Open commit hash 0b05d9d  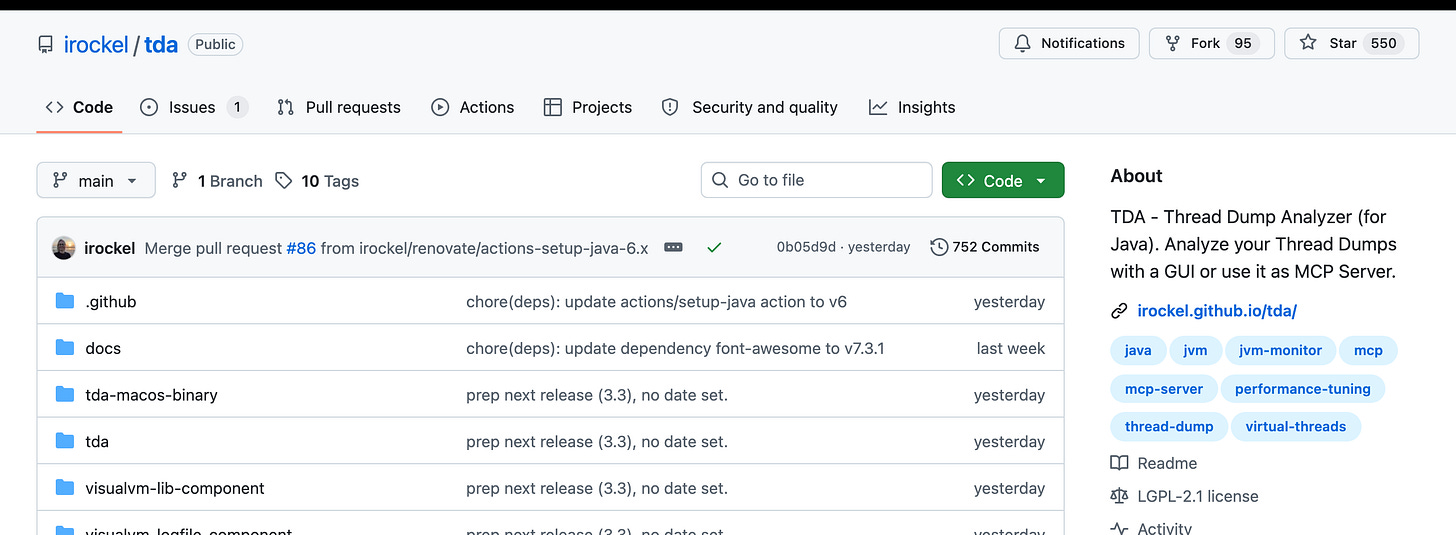tap(806, 247)
